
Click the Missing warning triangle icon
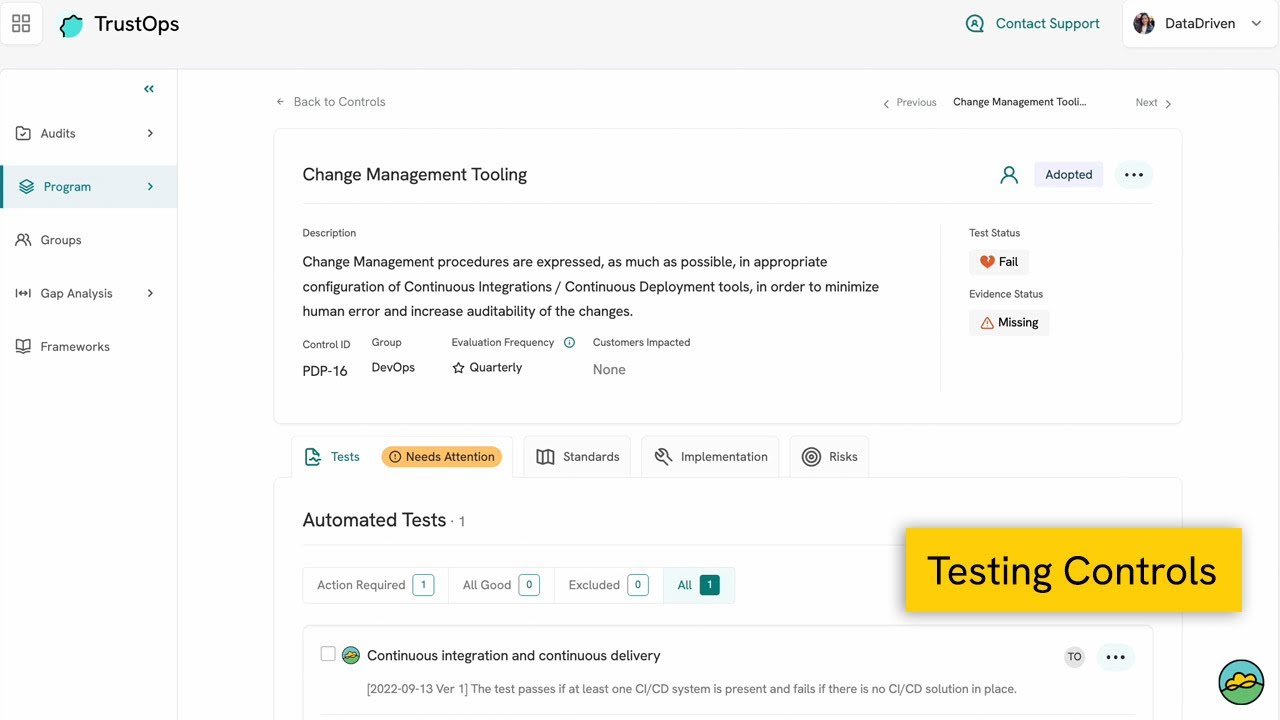pos(987,323)
